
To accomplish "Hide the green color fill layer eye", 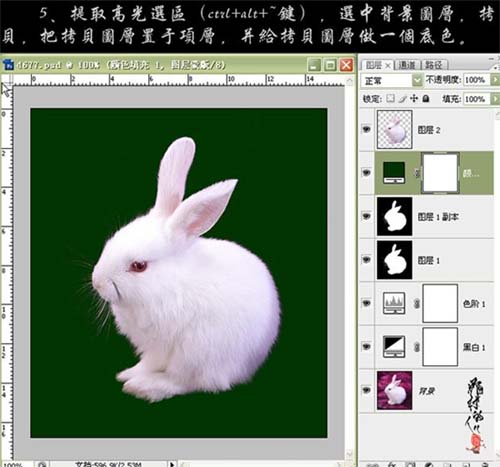I will pyautogui.click(x=367, y=173).
